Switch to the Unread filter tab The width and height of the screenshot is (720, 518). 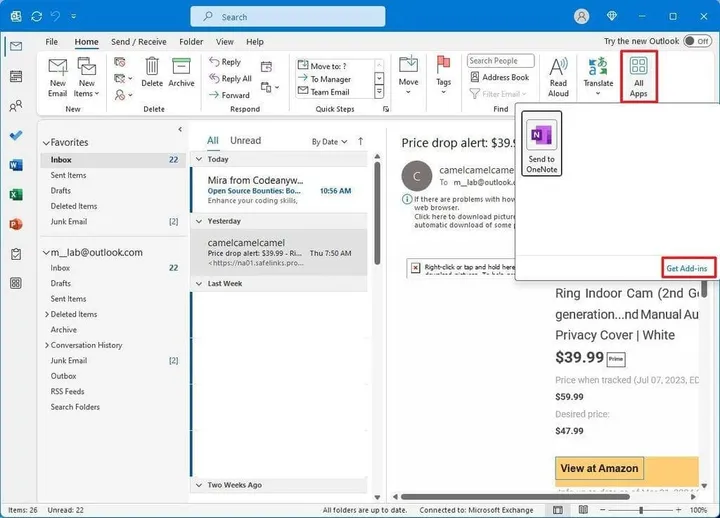(x=245, y=141)
